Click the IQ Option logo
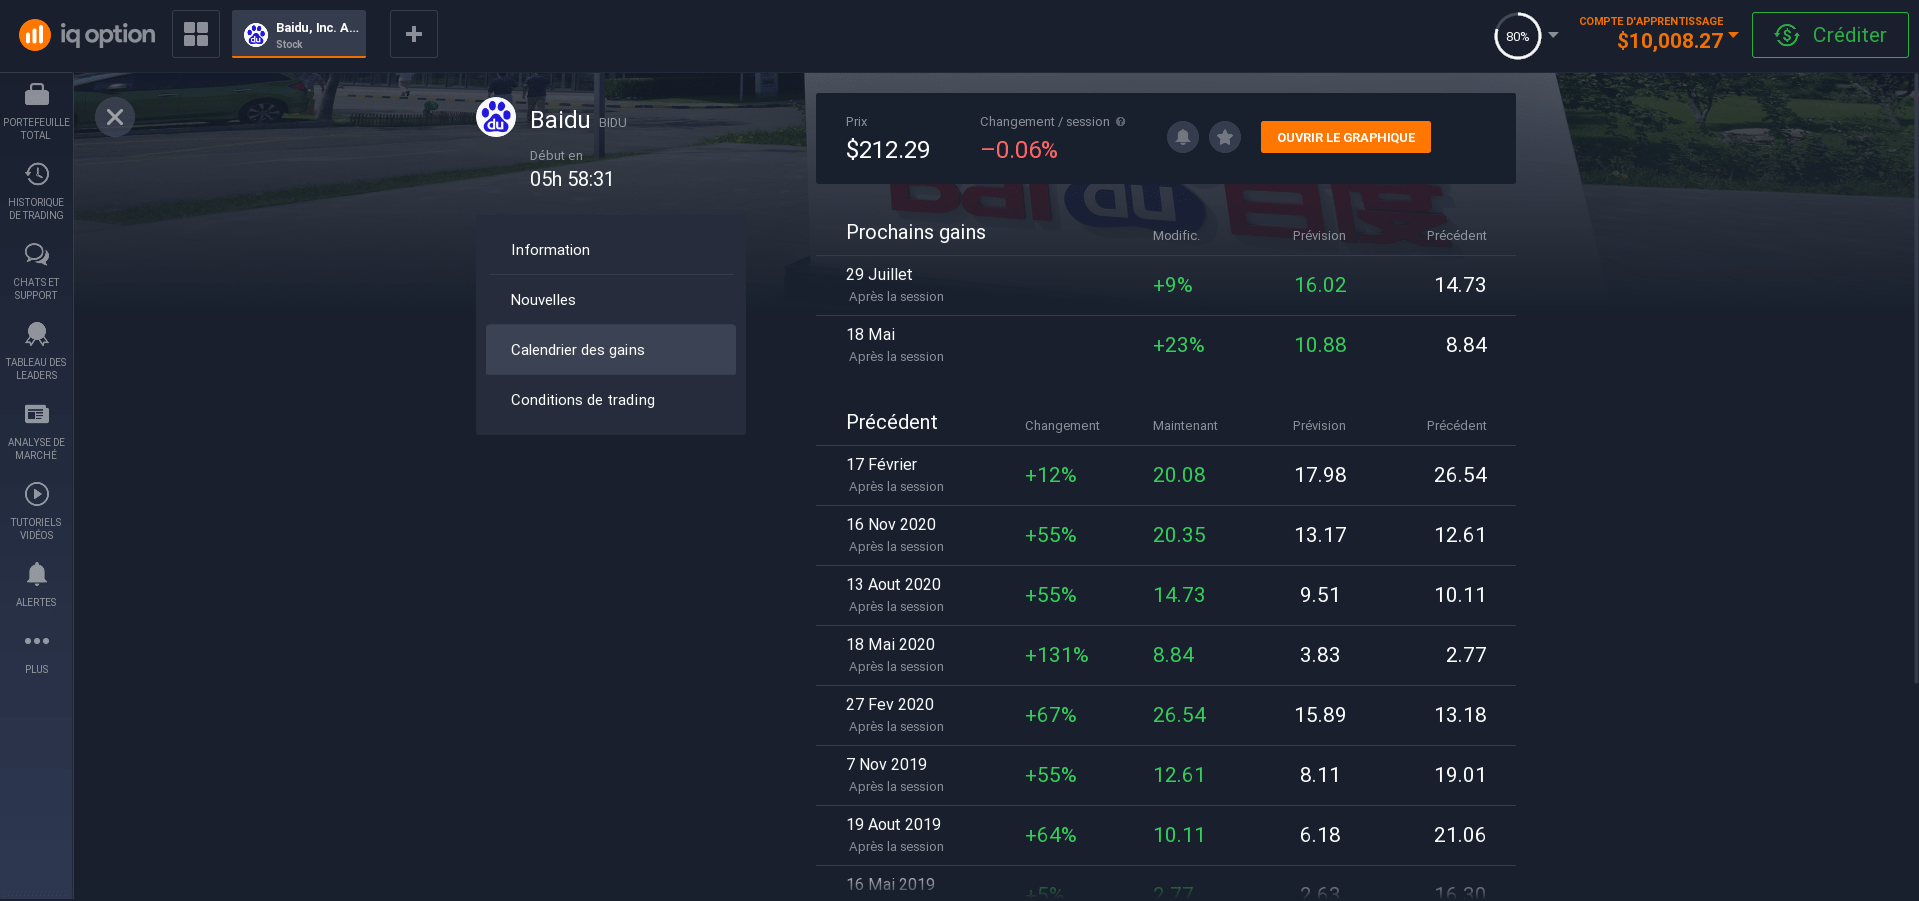The height and width of the screenshot is (901, 1919). click(87, 35)
